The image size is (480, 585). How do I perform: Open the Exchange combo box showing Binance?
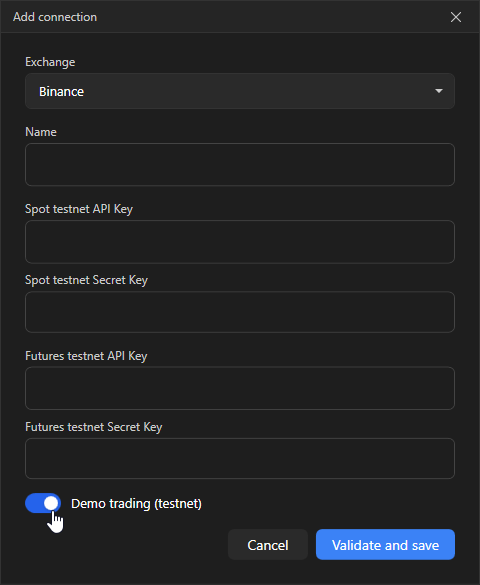click(240, 91)
